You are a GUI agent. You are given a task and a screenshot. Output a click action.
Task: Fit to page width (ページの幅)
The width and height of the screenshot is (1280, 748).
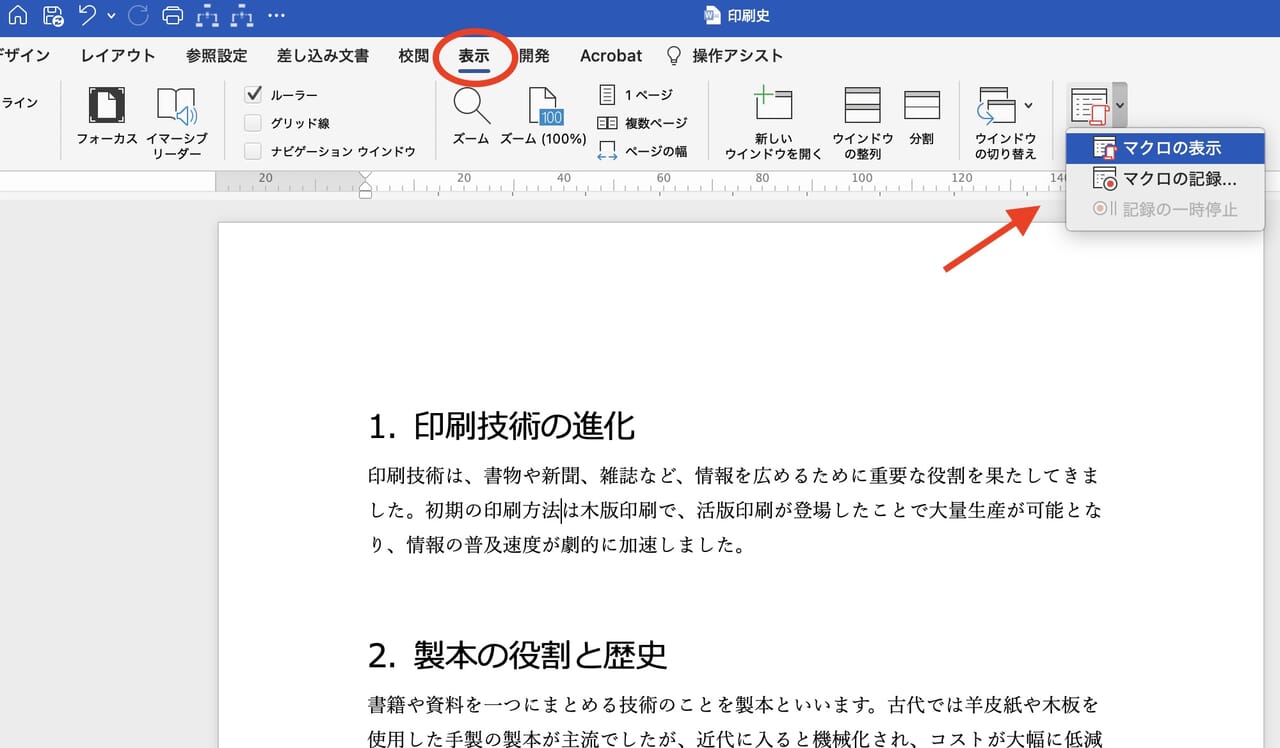(643, 151)
